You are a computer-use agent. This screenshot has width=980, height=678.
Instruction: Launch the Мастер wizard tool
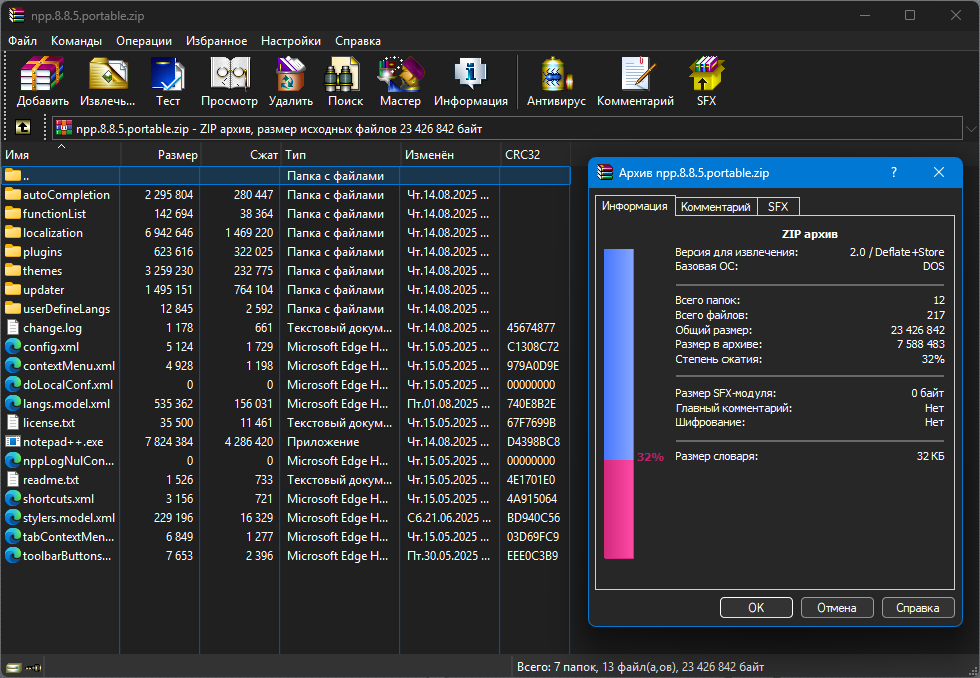point(400,81)
